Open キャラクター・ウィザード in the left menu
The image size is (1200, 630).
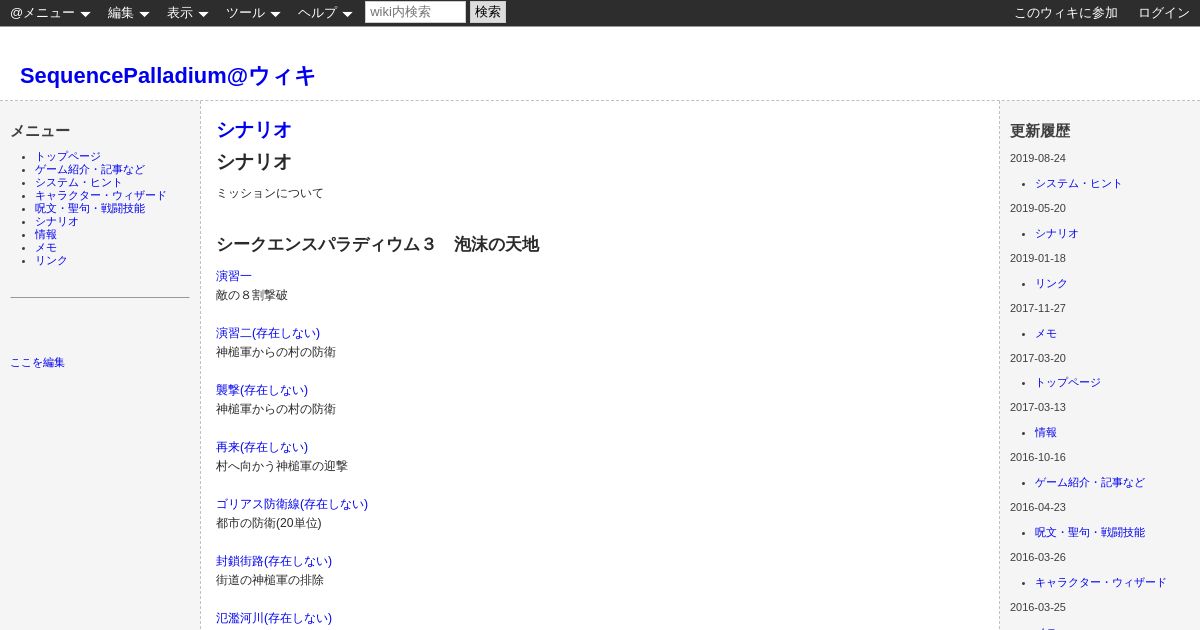(101, 196)
